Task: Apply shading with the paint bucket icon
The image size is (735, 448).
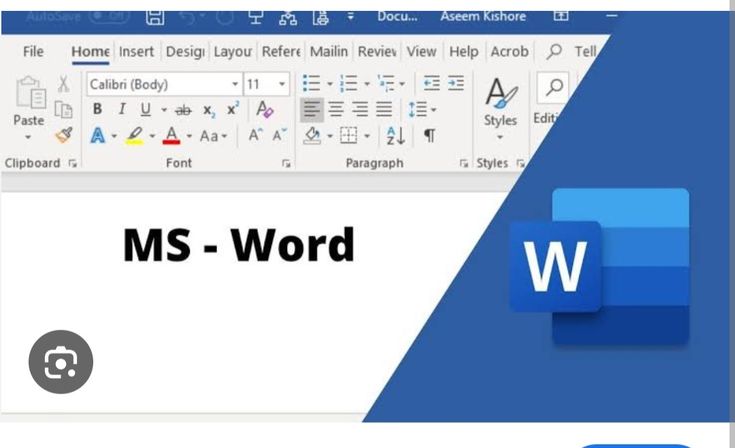Action: [312, 136]
